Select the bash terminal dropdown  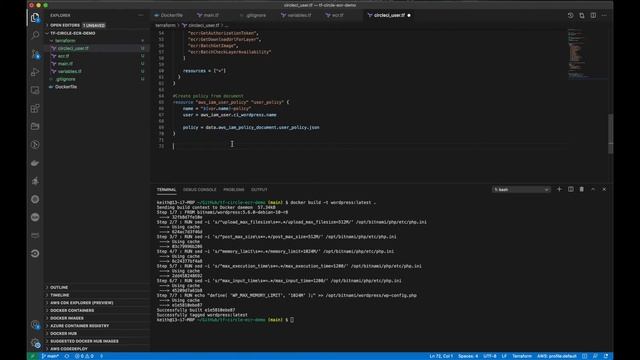(521, 189)
